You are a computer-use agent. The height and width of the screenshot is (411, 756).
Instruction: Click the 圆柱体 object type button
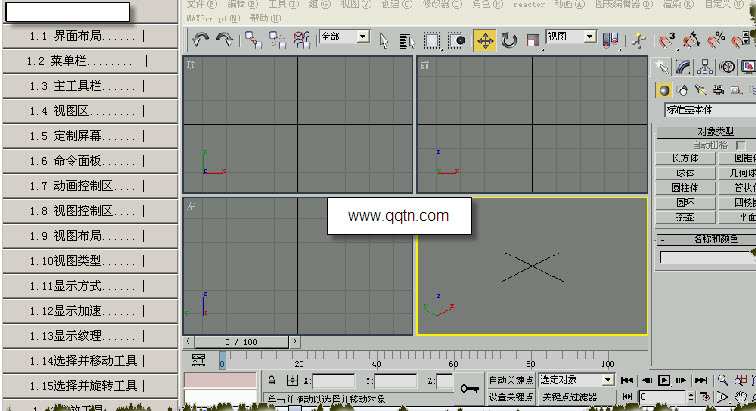click(685, 188)
